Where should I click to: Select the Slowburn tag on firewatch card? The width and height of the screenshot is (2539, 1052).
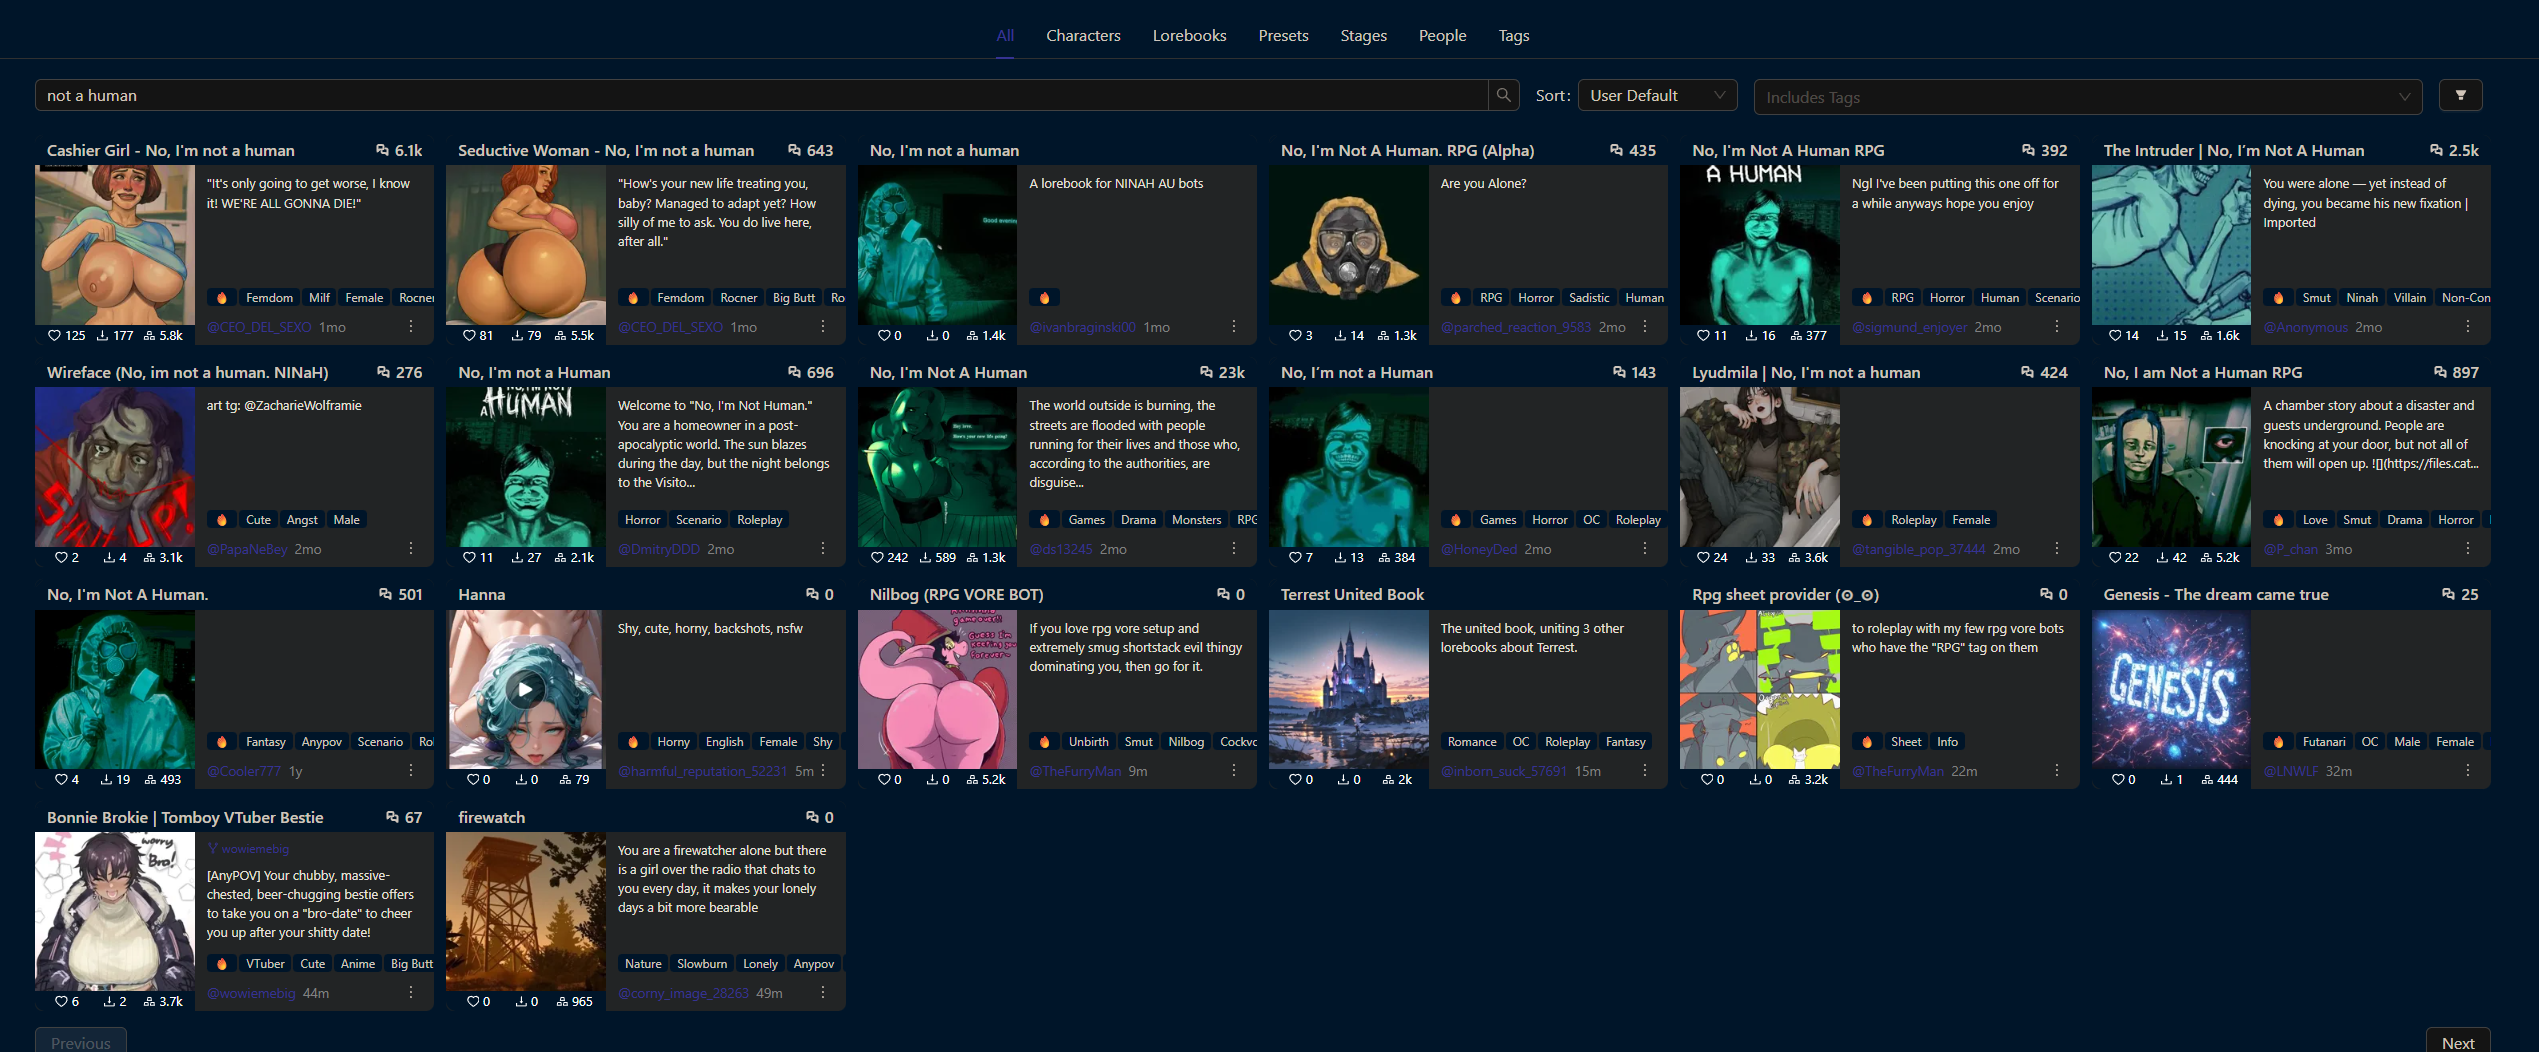[702, 964]
